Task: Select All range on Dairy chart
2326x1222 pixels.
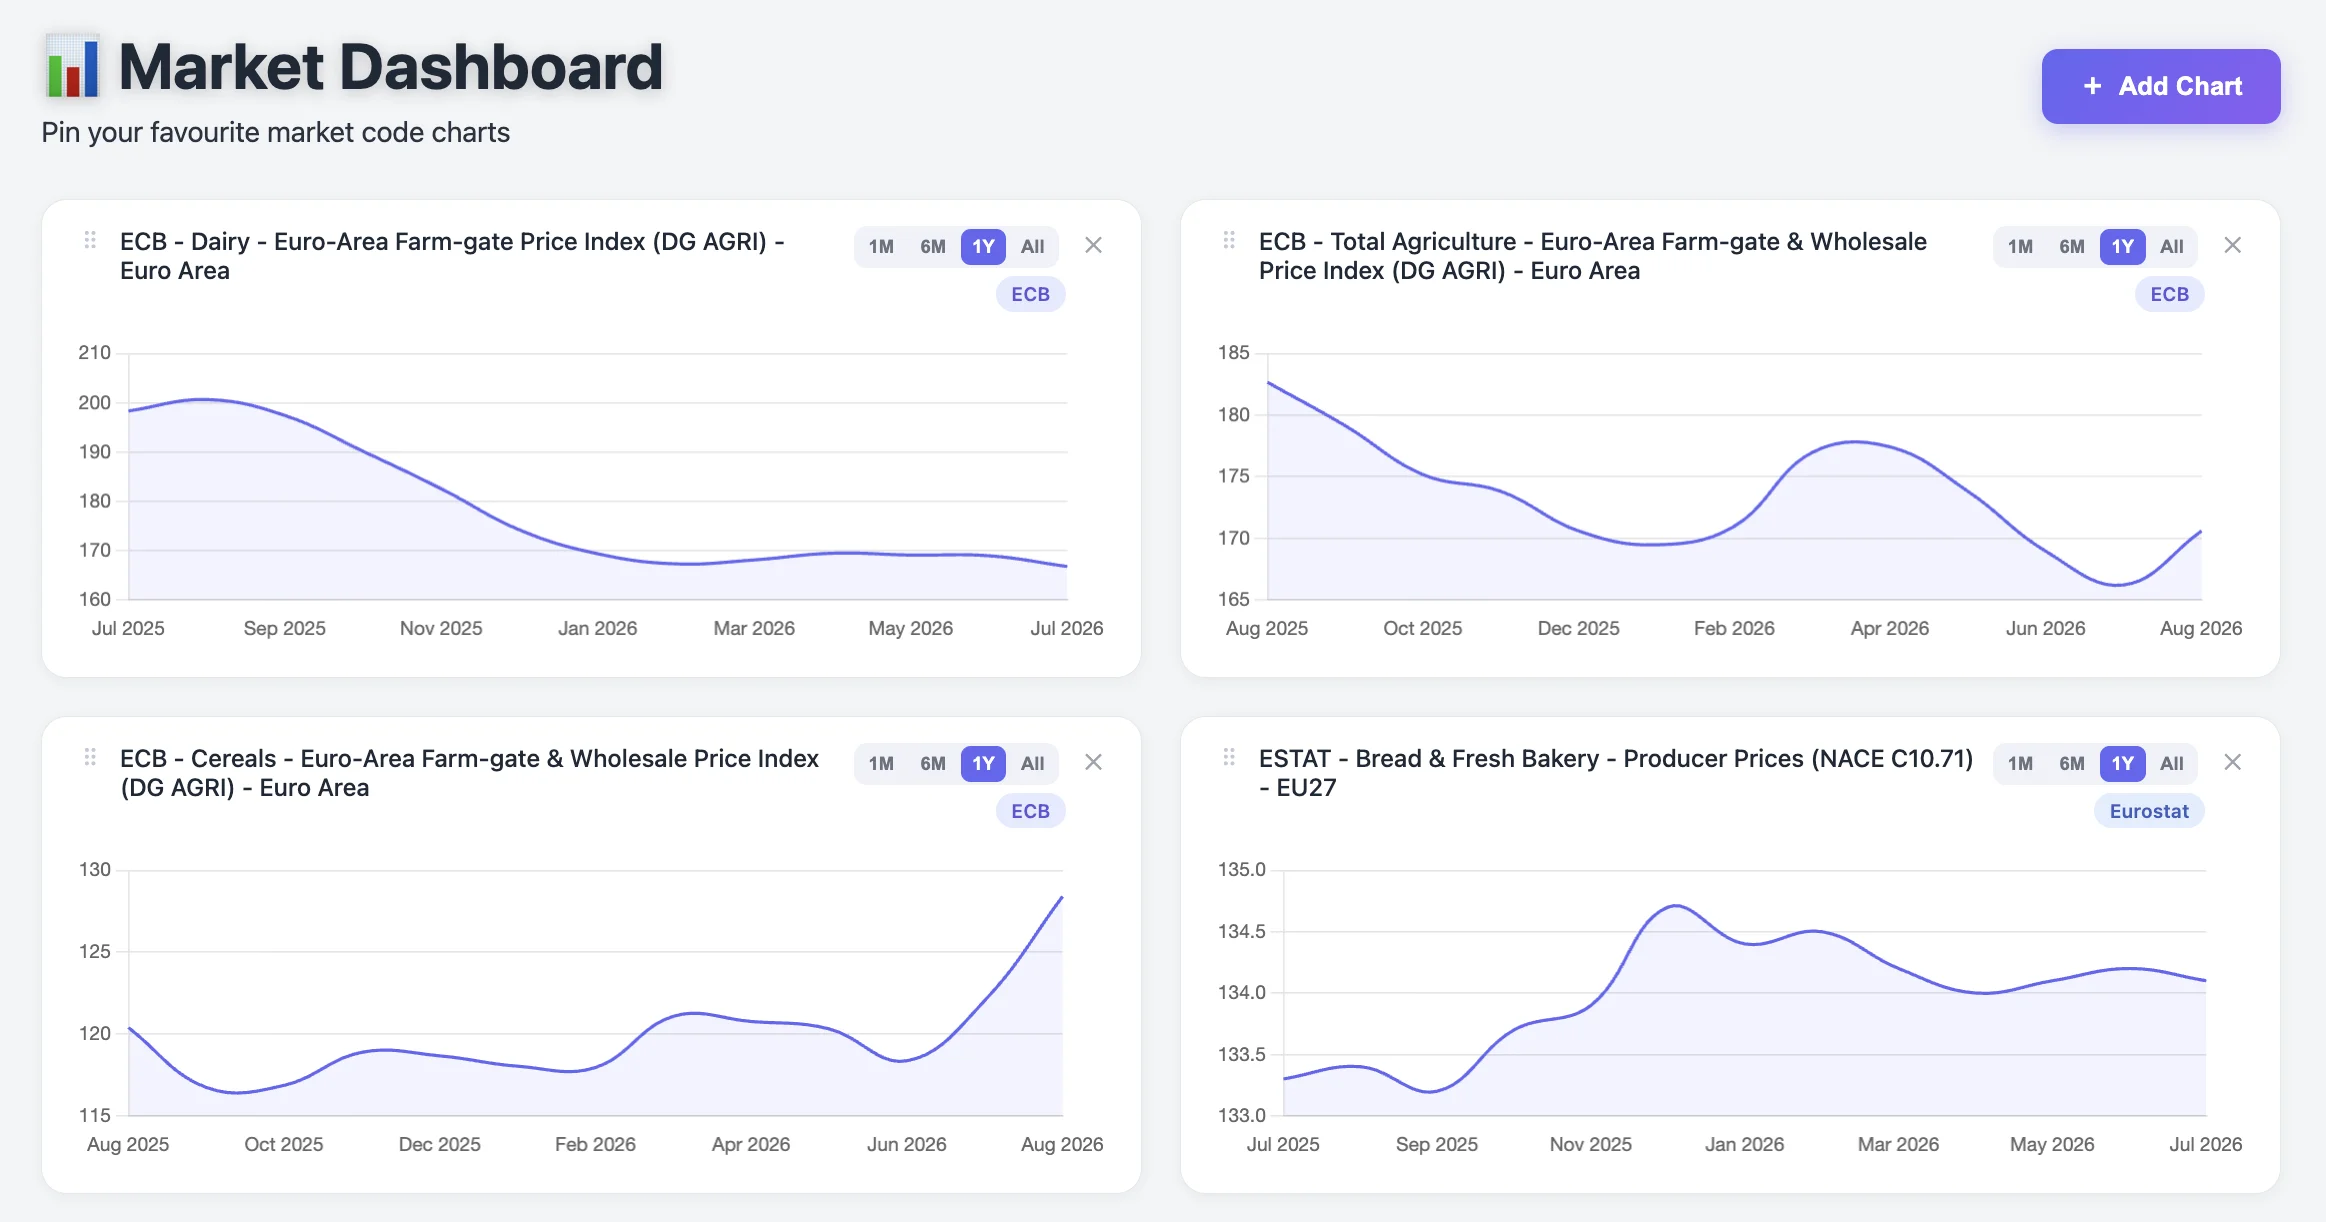Action: [1032, 246]
